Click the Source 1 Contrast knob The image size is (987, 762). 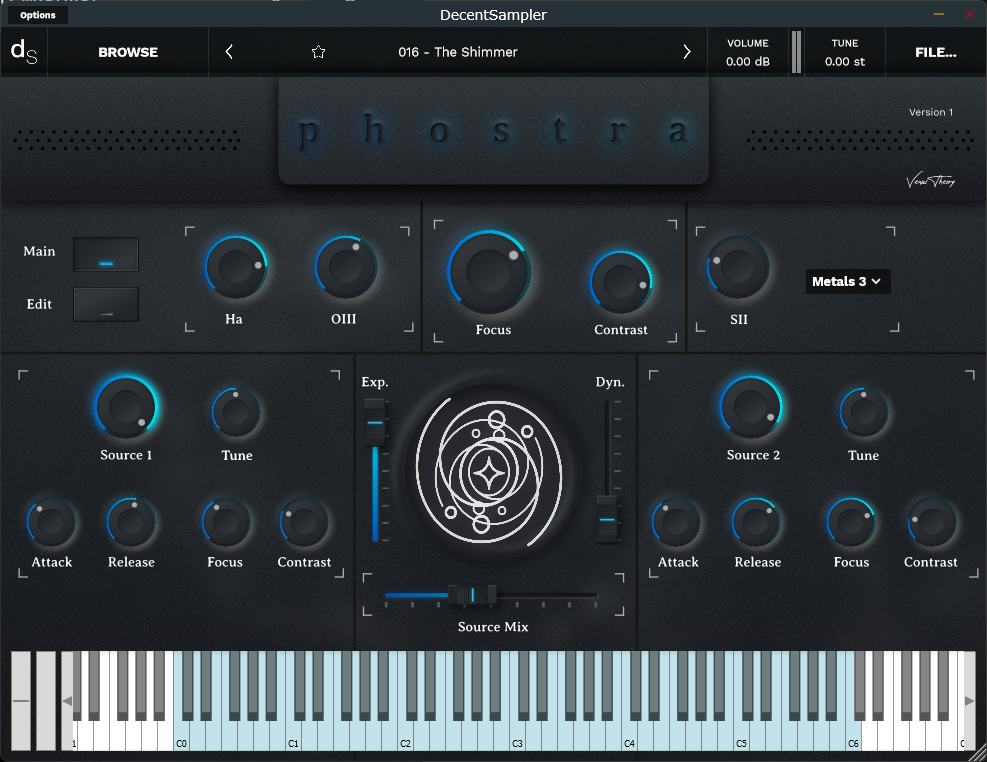coord(304,522)
